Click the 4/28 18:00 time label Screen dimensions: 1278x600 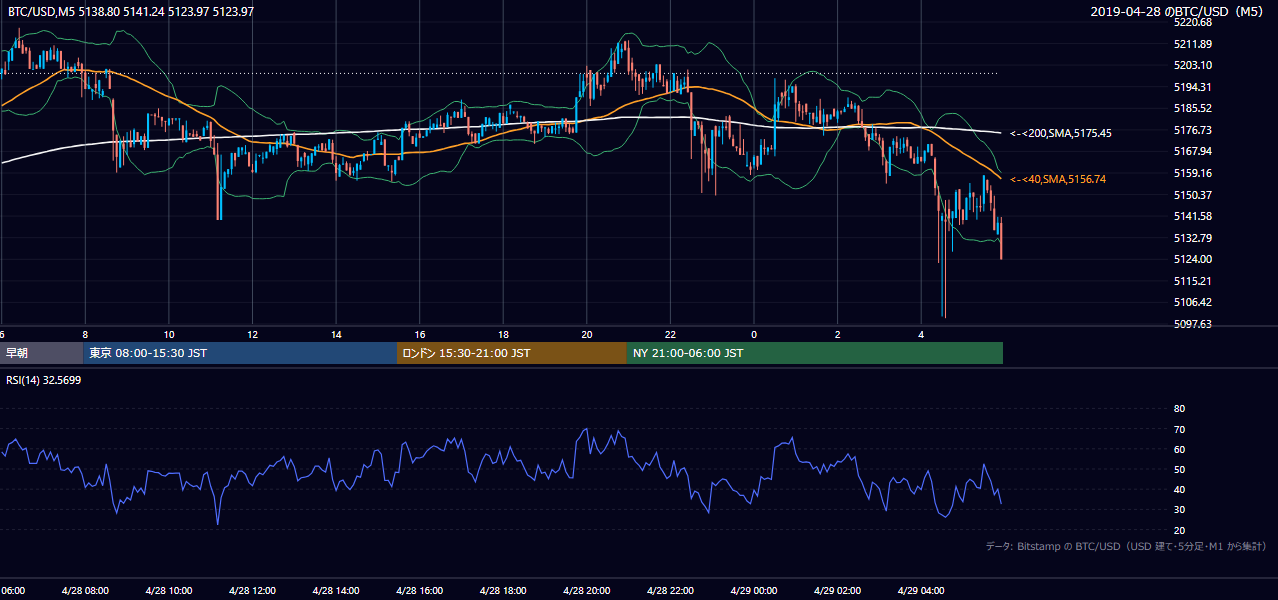point(503,590)
